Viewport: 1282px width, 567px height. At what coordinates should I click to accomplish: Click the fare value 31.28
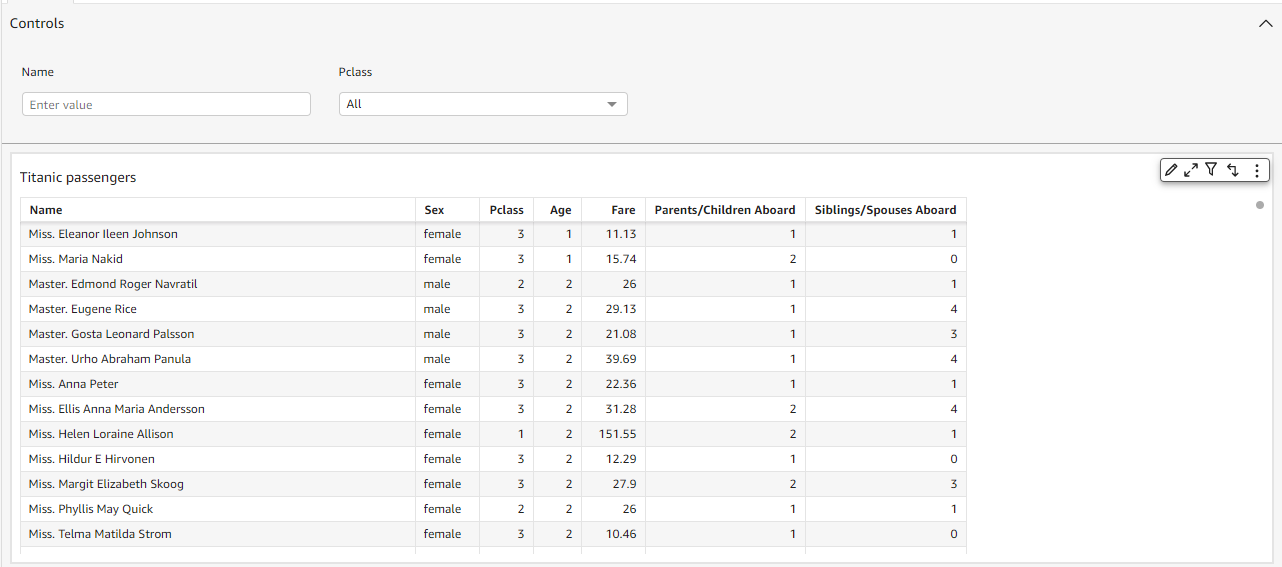(x=621, y=409)
